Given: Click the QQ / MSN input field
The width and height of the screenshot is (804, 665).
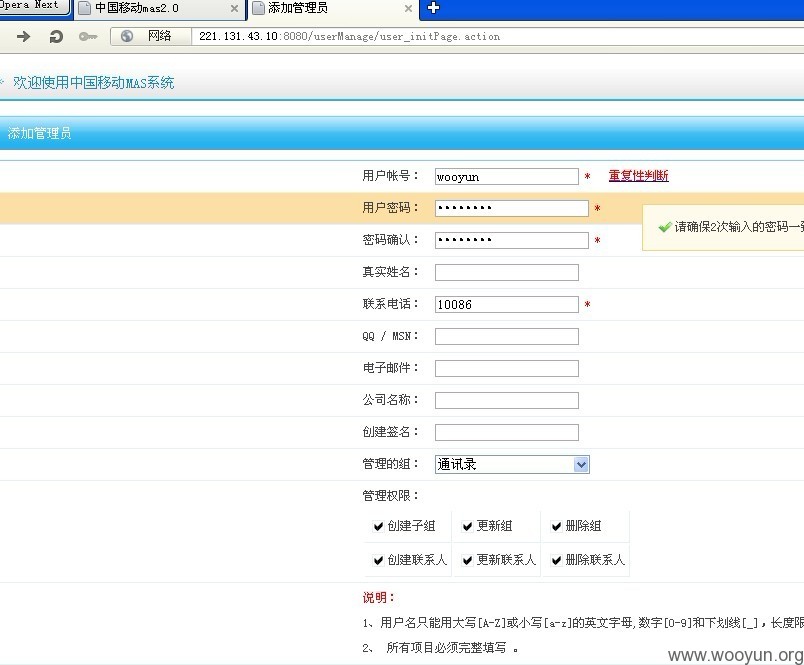Looking at the screenshot, I should click(x=507, y=336).
